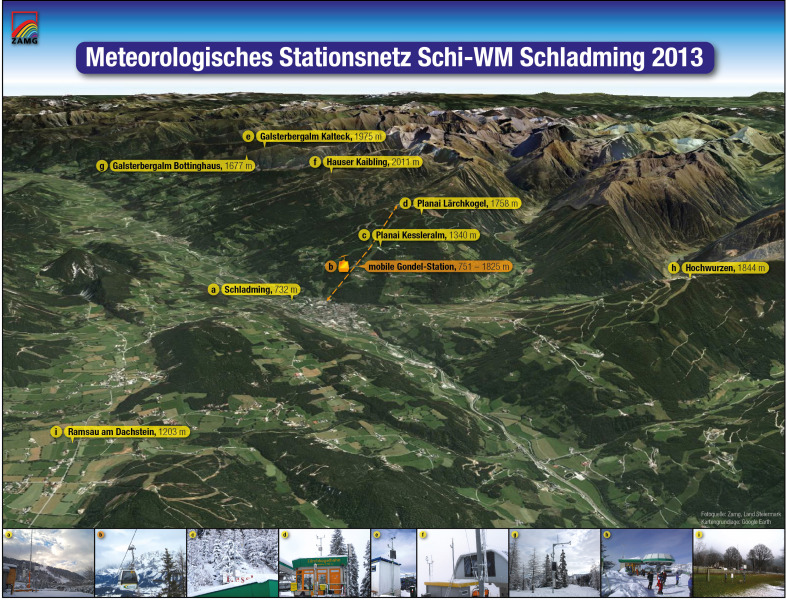Select the yellow 'a' marker beside Schladming
The image size is (786, 600).
point(214,290)
